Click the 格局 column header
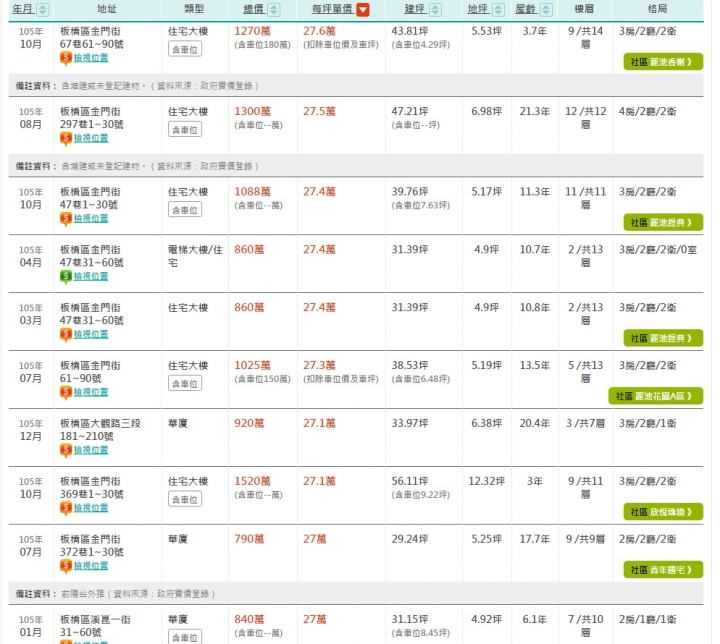Viewport: 720px width, 644px height. (657, 9)
